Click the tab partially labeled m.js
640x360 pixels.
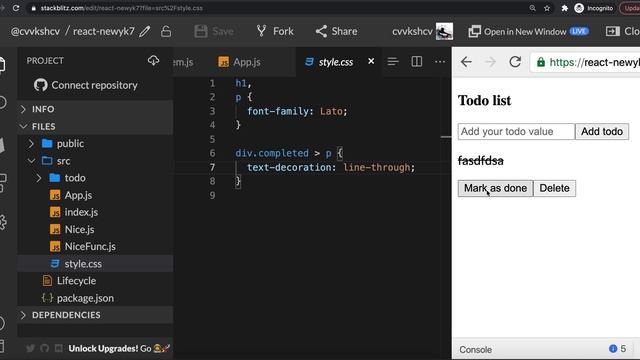point(183,62)
